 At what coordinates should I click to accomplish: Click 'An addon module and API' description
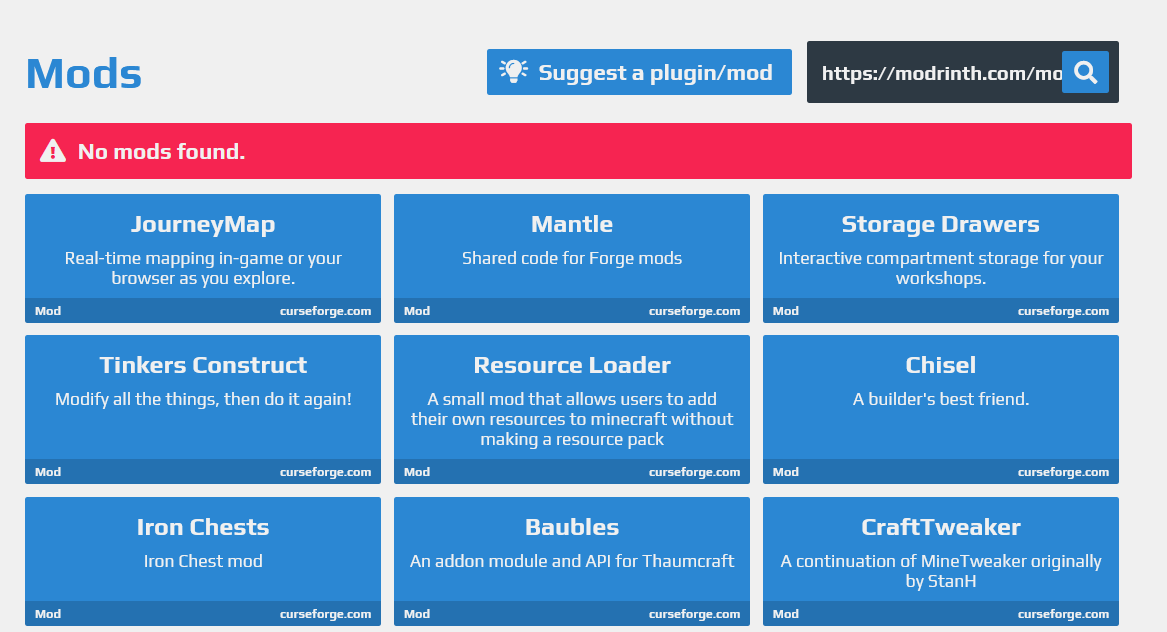[572, 561]
